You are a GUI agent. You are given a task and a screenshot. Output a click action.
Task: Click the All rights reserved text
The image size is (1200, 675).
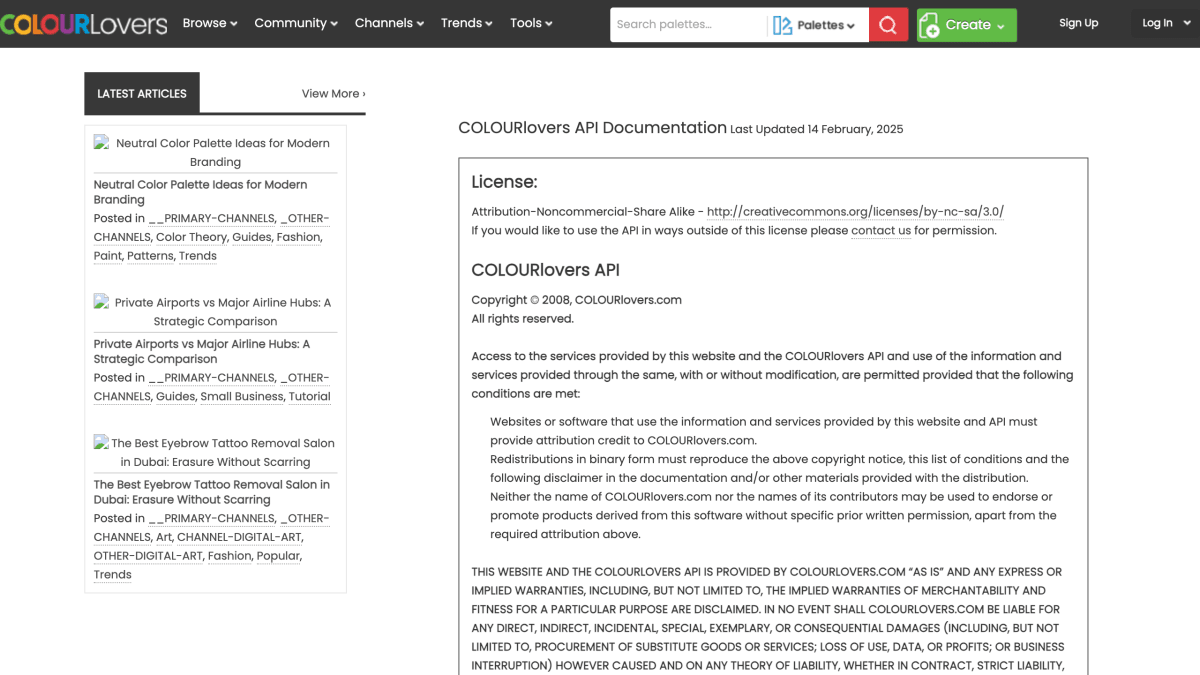pos(523,319)
